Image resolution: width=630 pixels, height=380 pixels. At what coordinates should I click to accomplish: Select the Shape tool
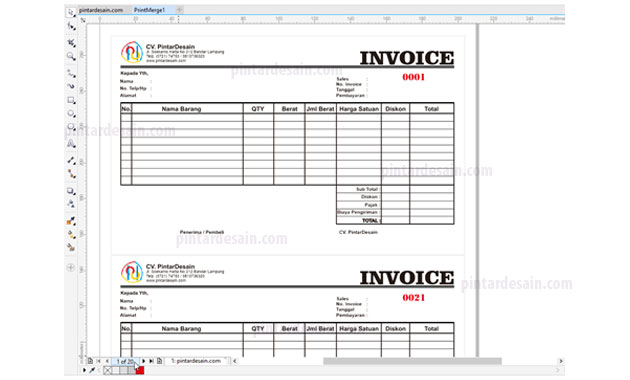click(x=71, y=27)
